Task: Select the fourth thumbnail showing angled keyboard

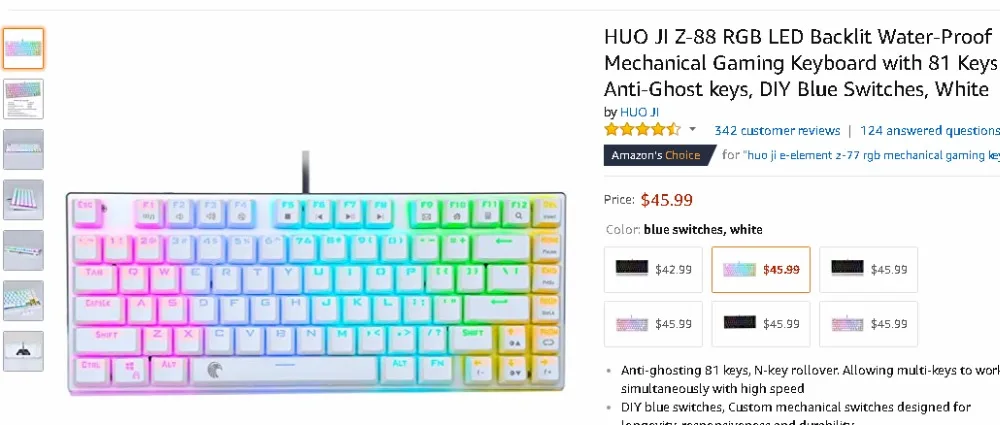Action: pos(23,200)
